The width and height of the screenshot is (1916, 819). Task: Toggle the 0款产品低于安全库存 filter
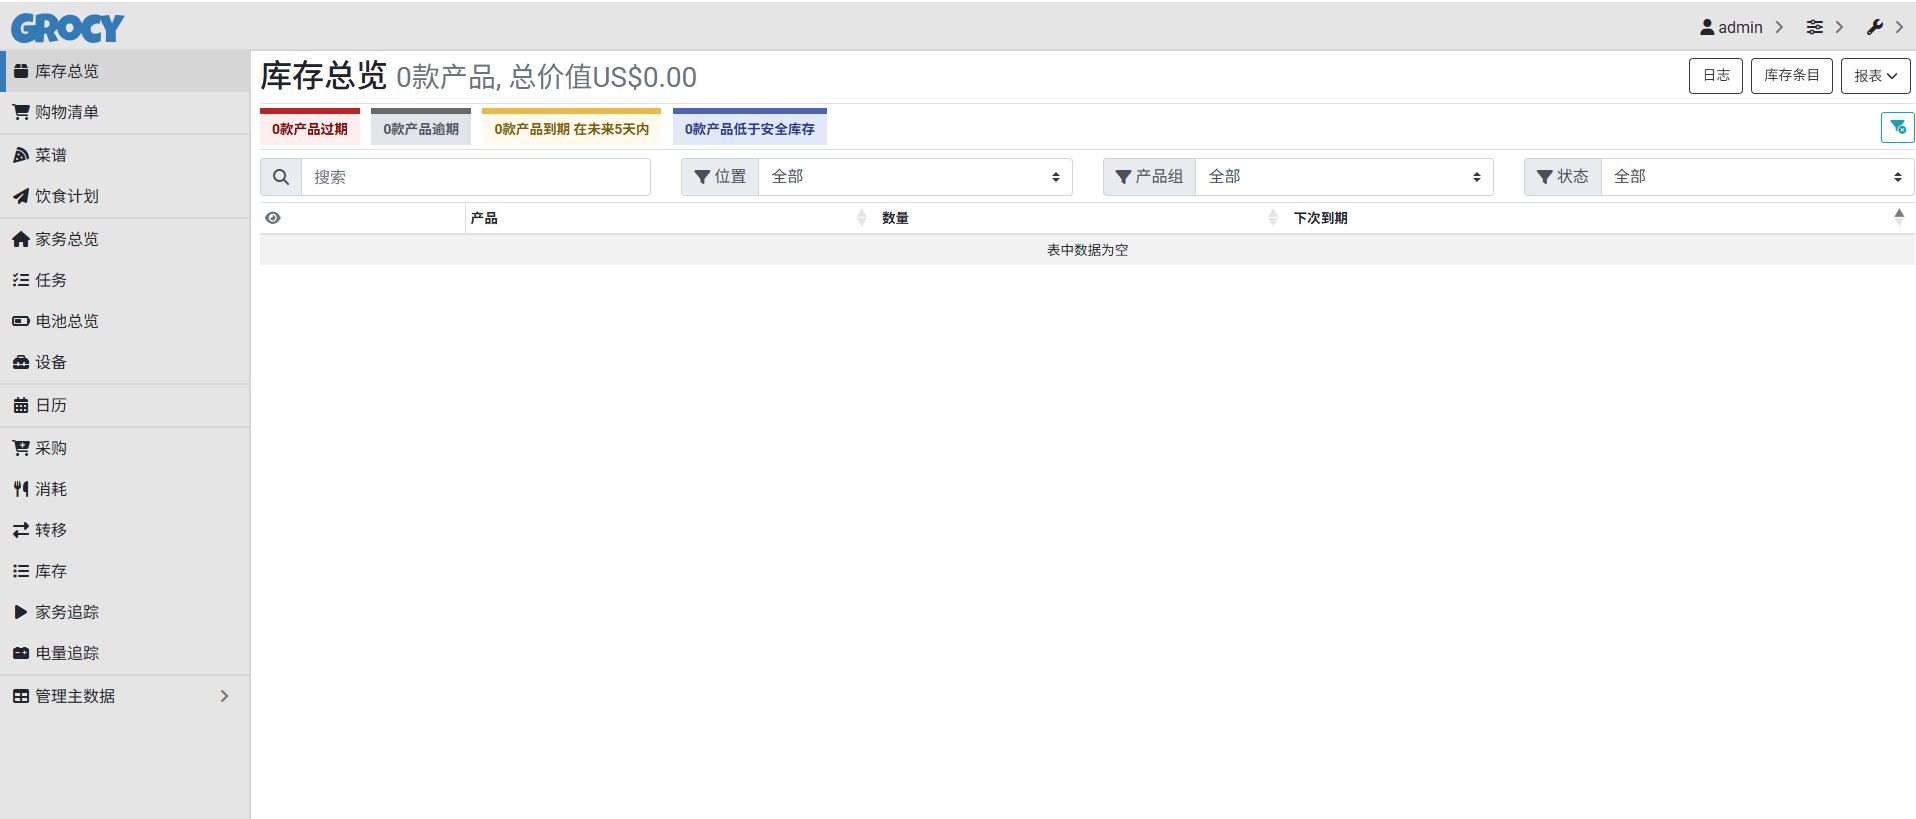coord(749,128)
